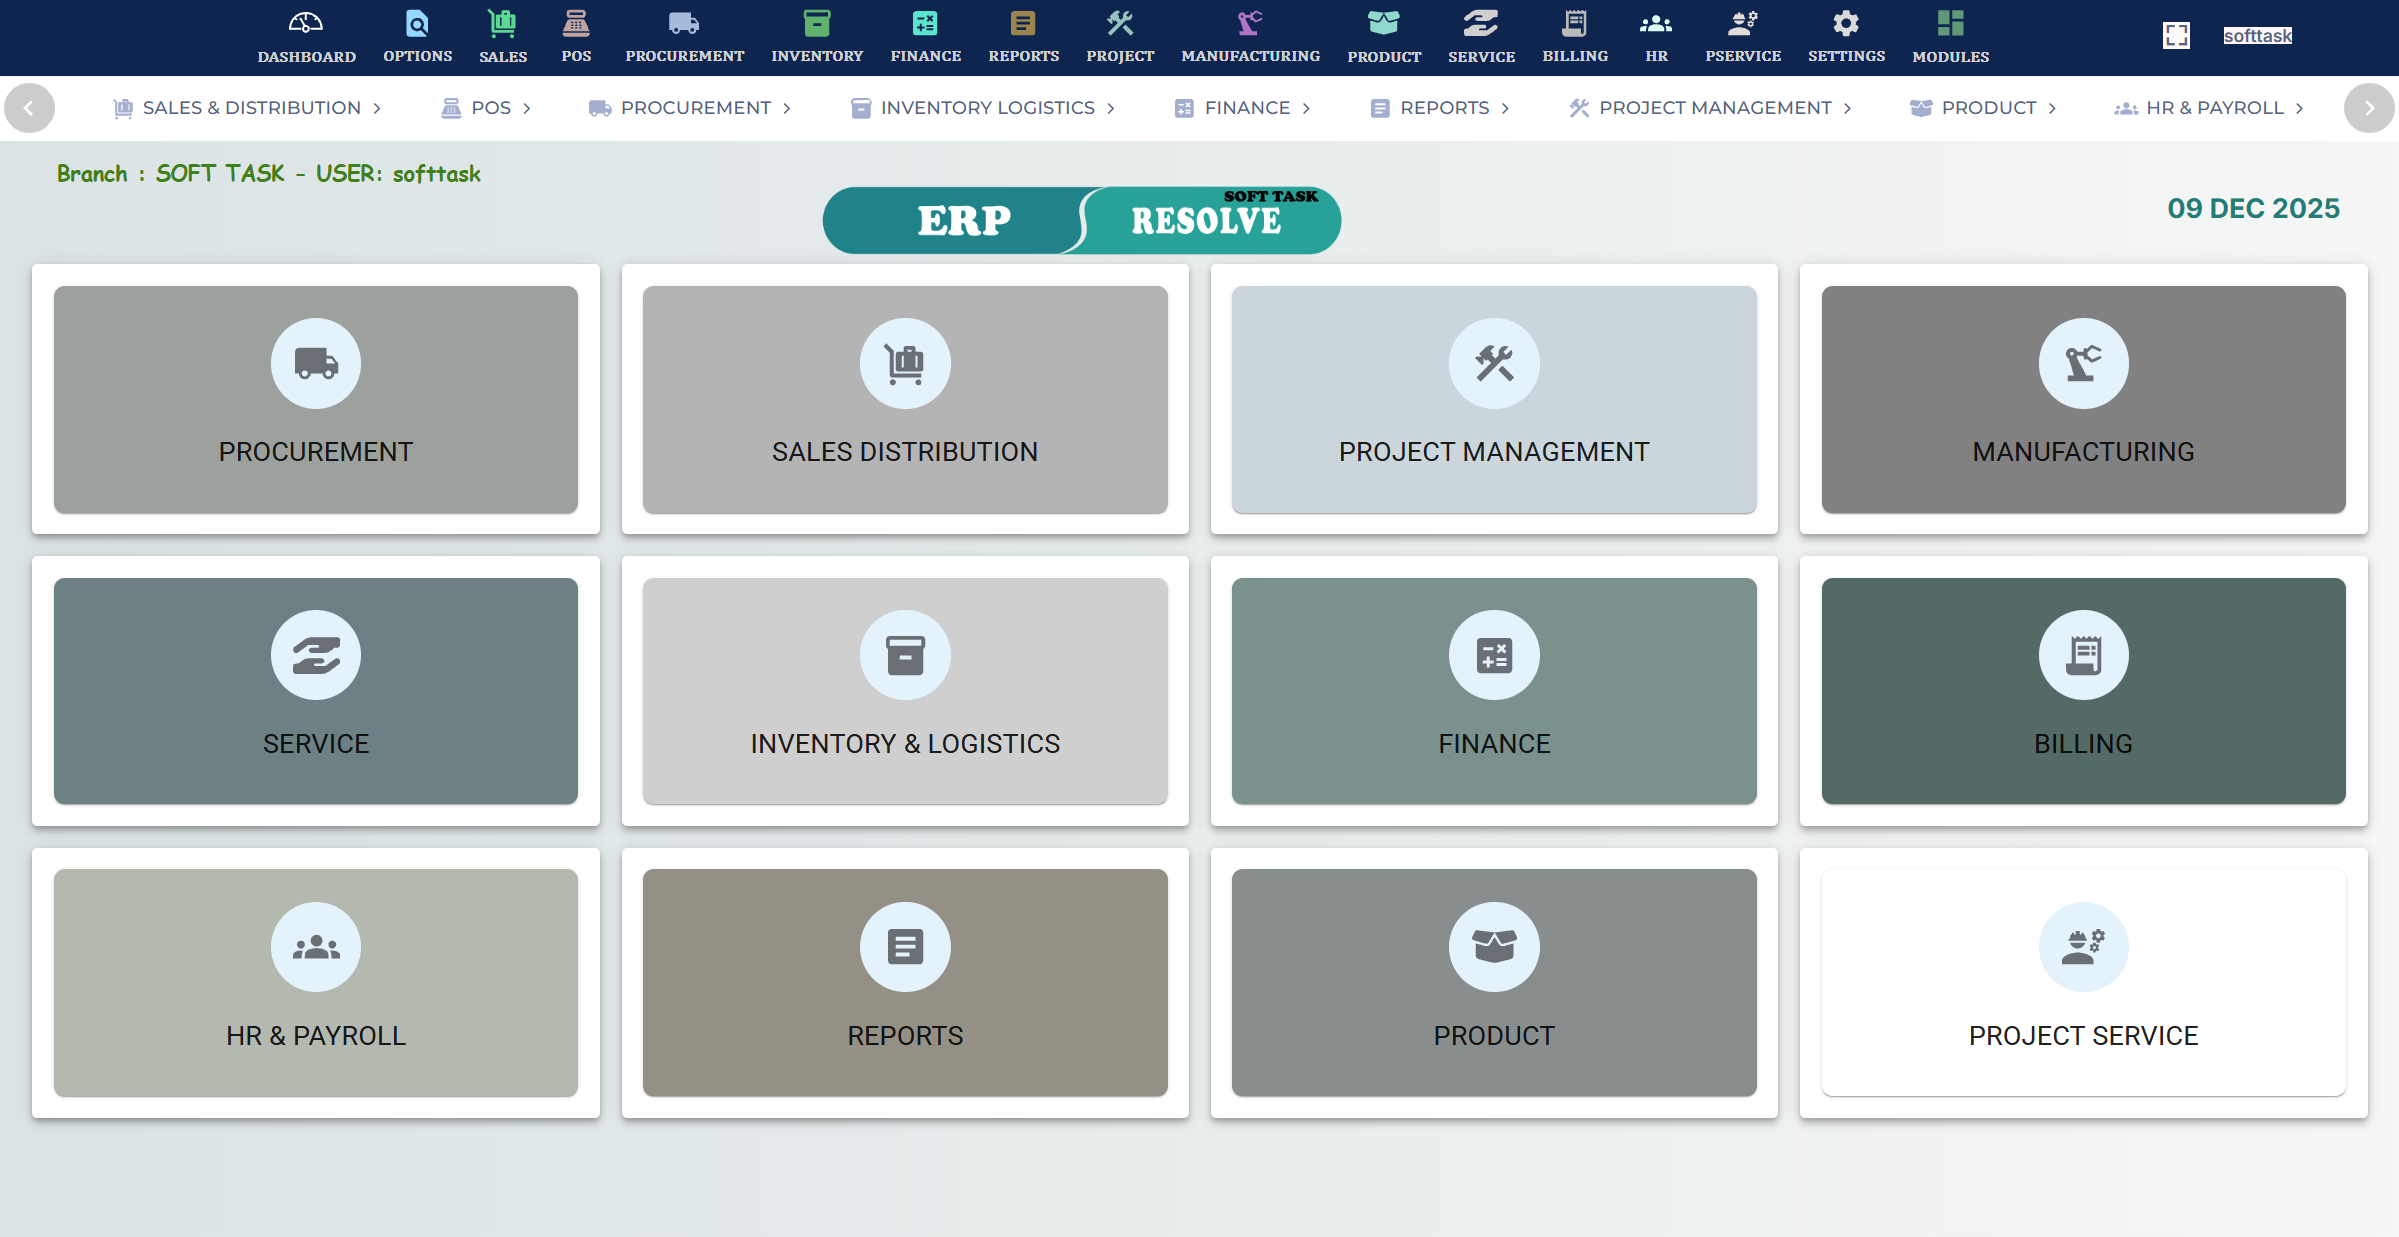Image resolution: width=2399 pixels, height=1237 pixels.
Task: Open Manufacturing robot arm icon in top bar
Action: (x=1250, y=23)
